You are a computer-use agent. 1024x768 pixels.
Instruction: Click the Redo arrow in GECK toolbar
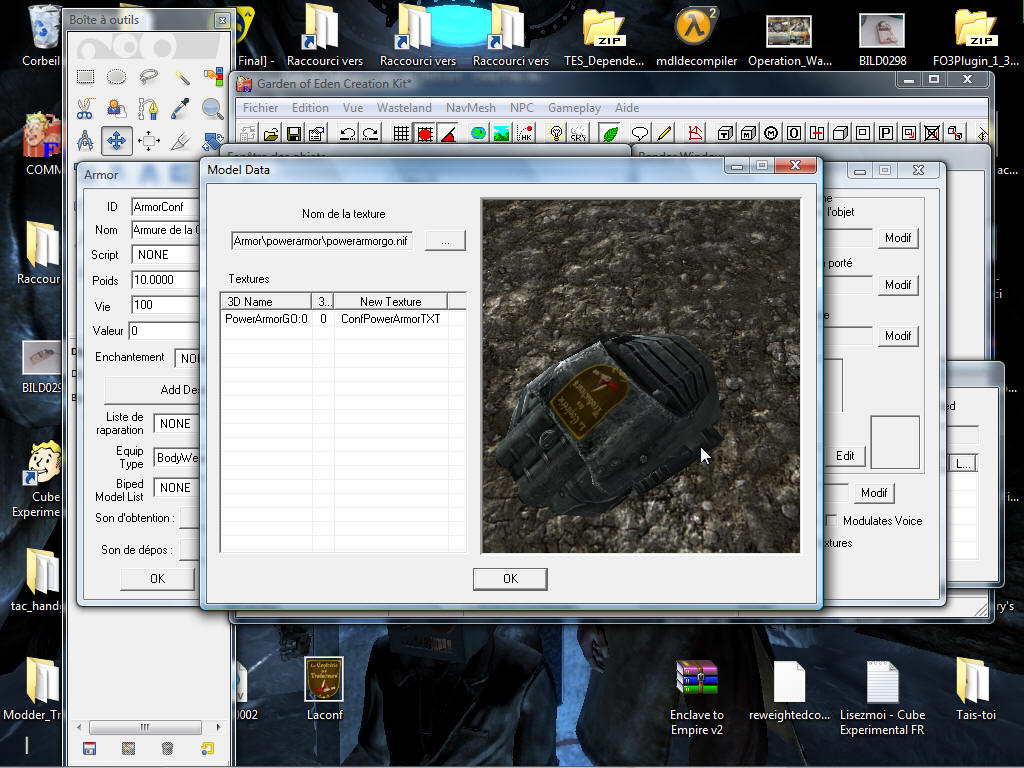[x=370, y=134]
